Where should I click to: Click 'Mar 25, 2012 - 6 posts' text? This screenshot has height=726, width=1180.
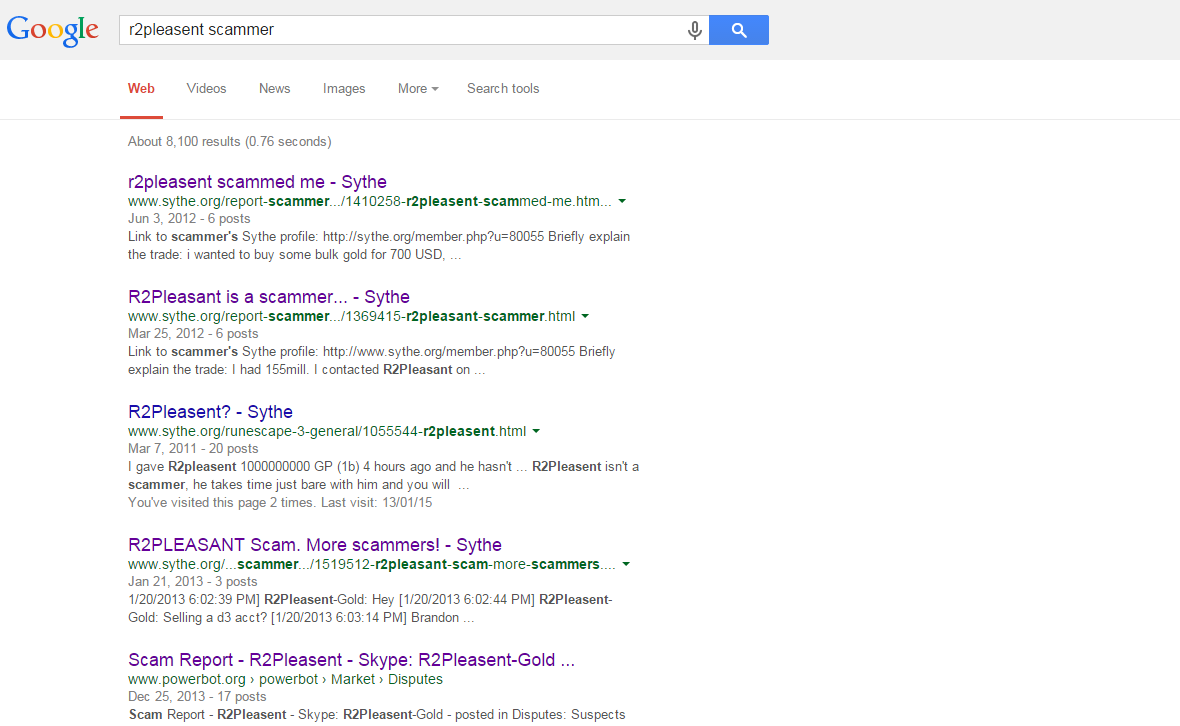click(x=193, y=334)
